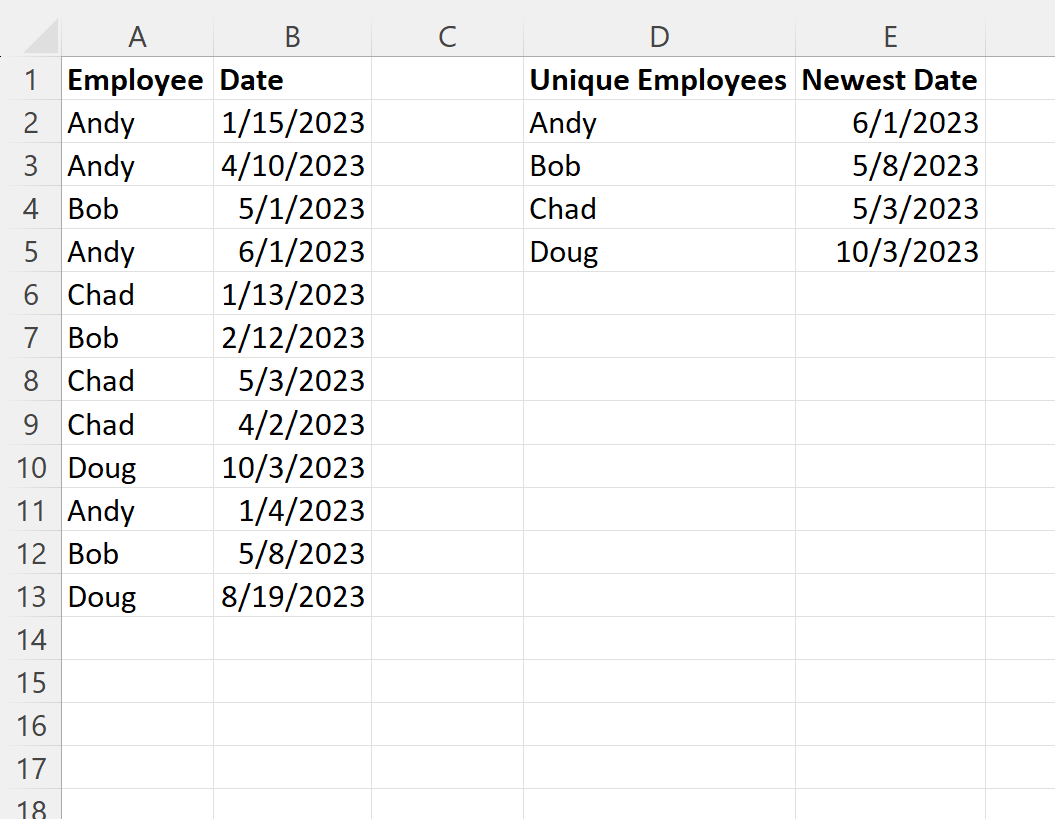1055x819 pixels.
Task: Select row 17 header
Action: pyautogui.click(x=31, y=769)
